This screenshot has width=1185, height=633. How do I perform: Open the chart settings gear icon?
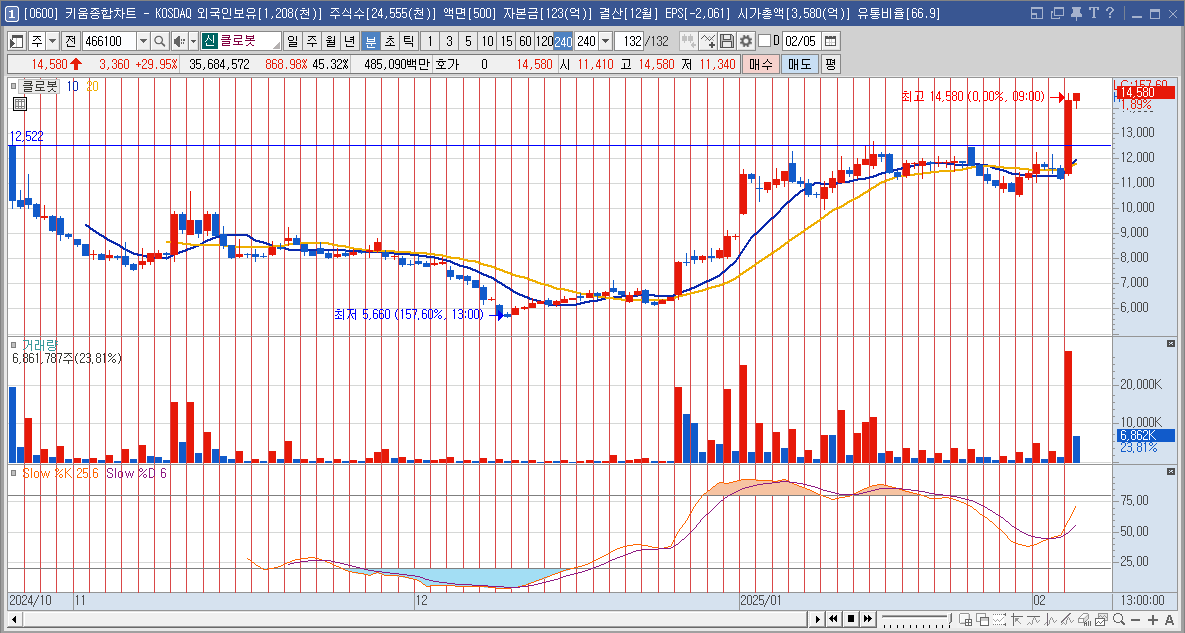pos(746,42)
